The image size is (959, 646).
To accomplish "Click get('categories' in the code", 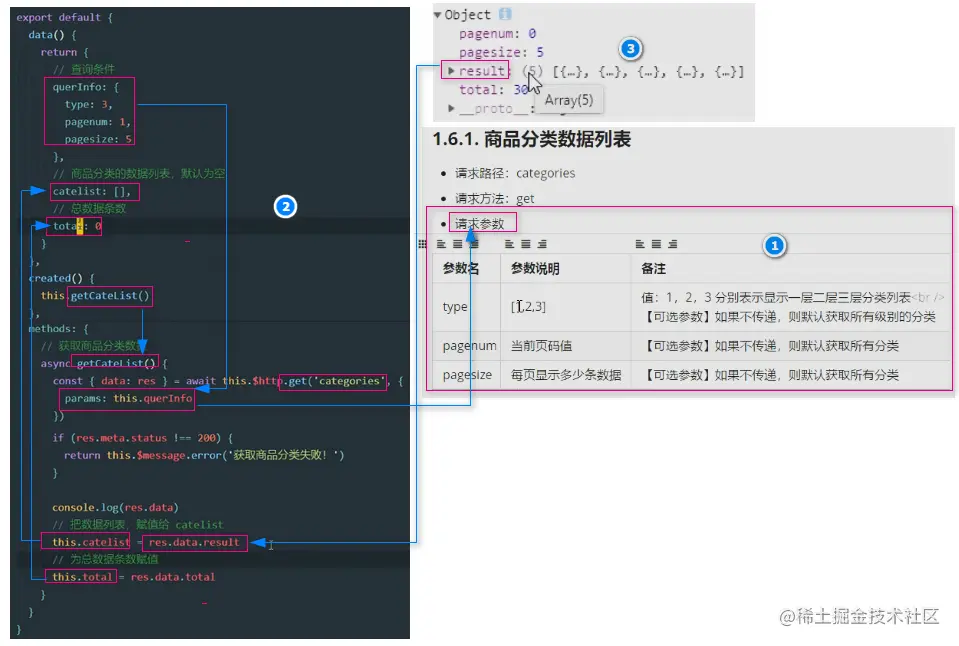I will [334, 381].
